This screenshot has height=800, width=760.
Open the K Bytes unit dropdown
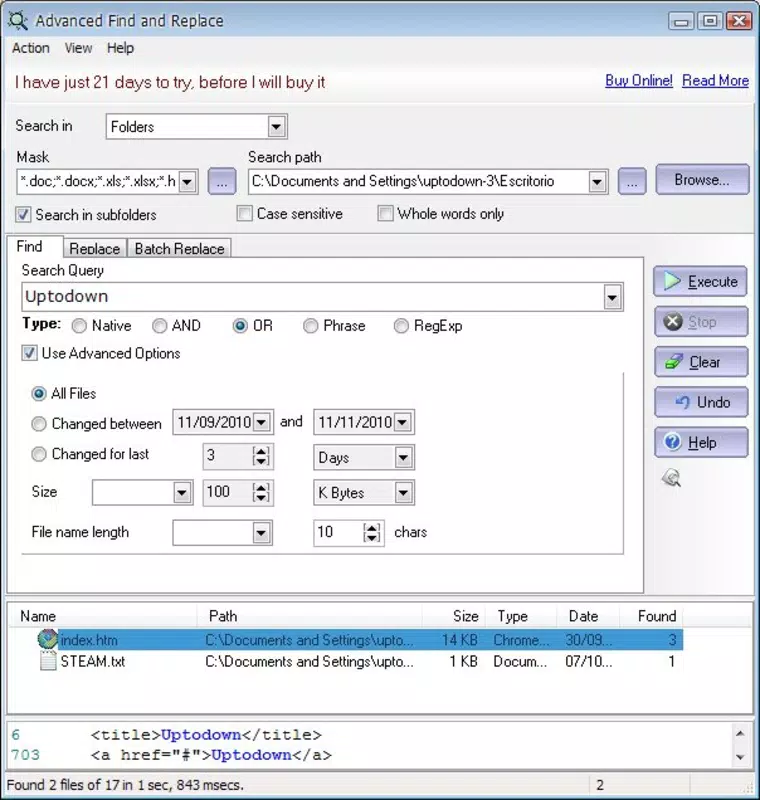pos(403,493)
